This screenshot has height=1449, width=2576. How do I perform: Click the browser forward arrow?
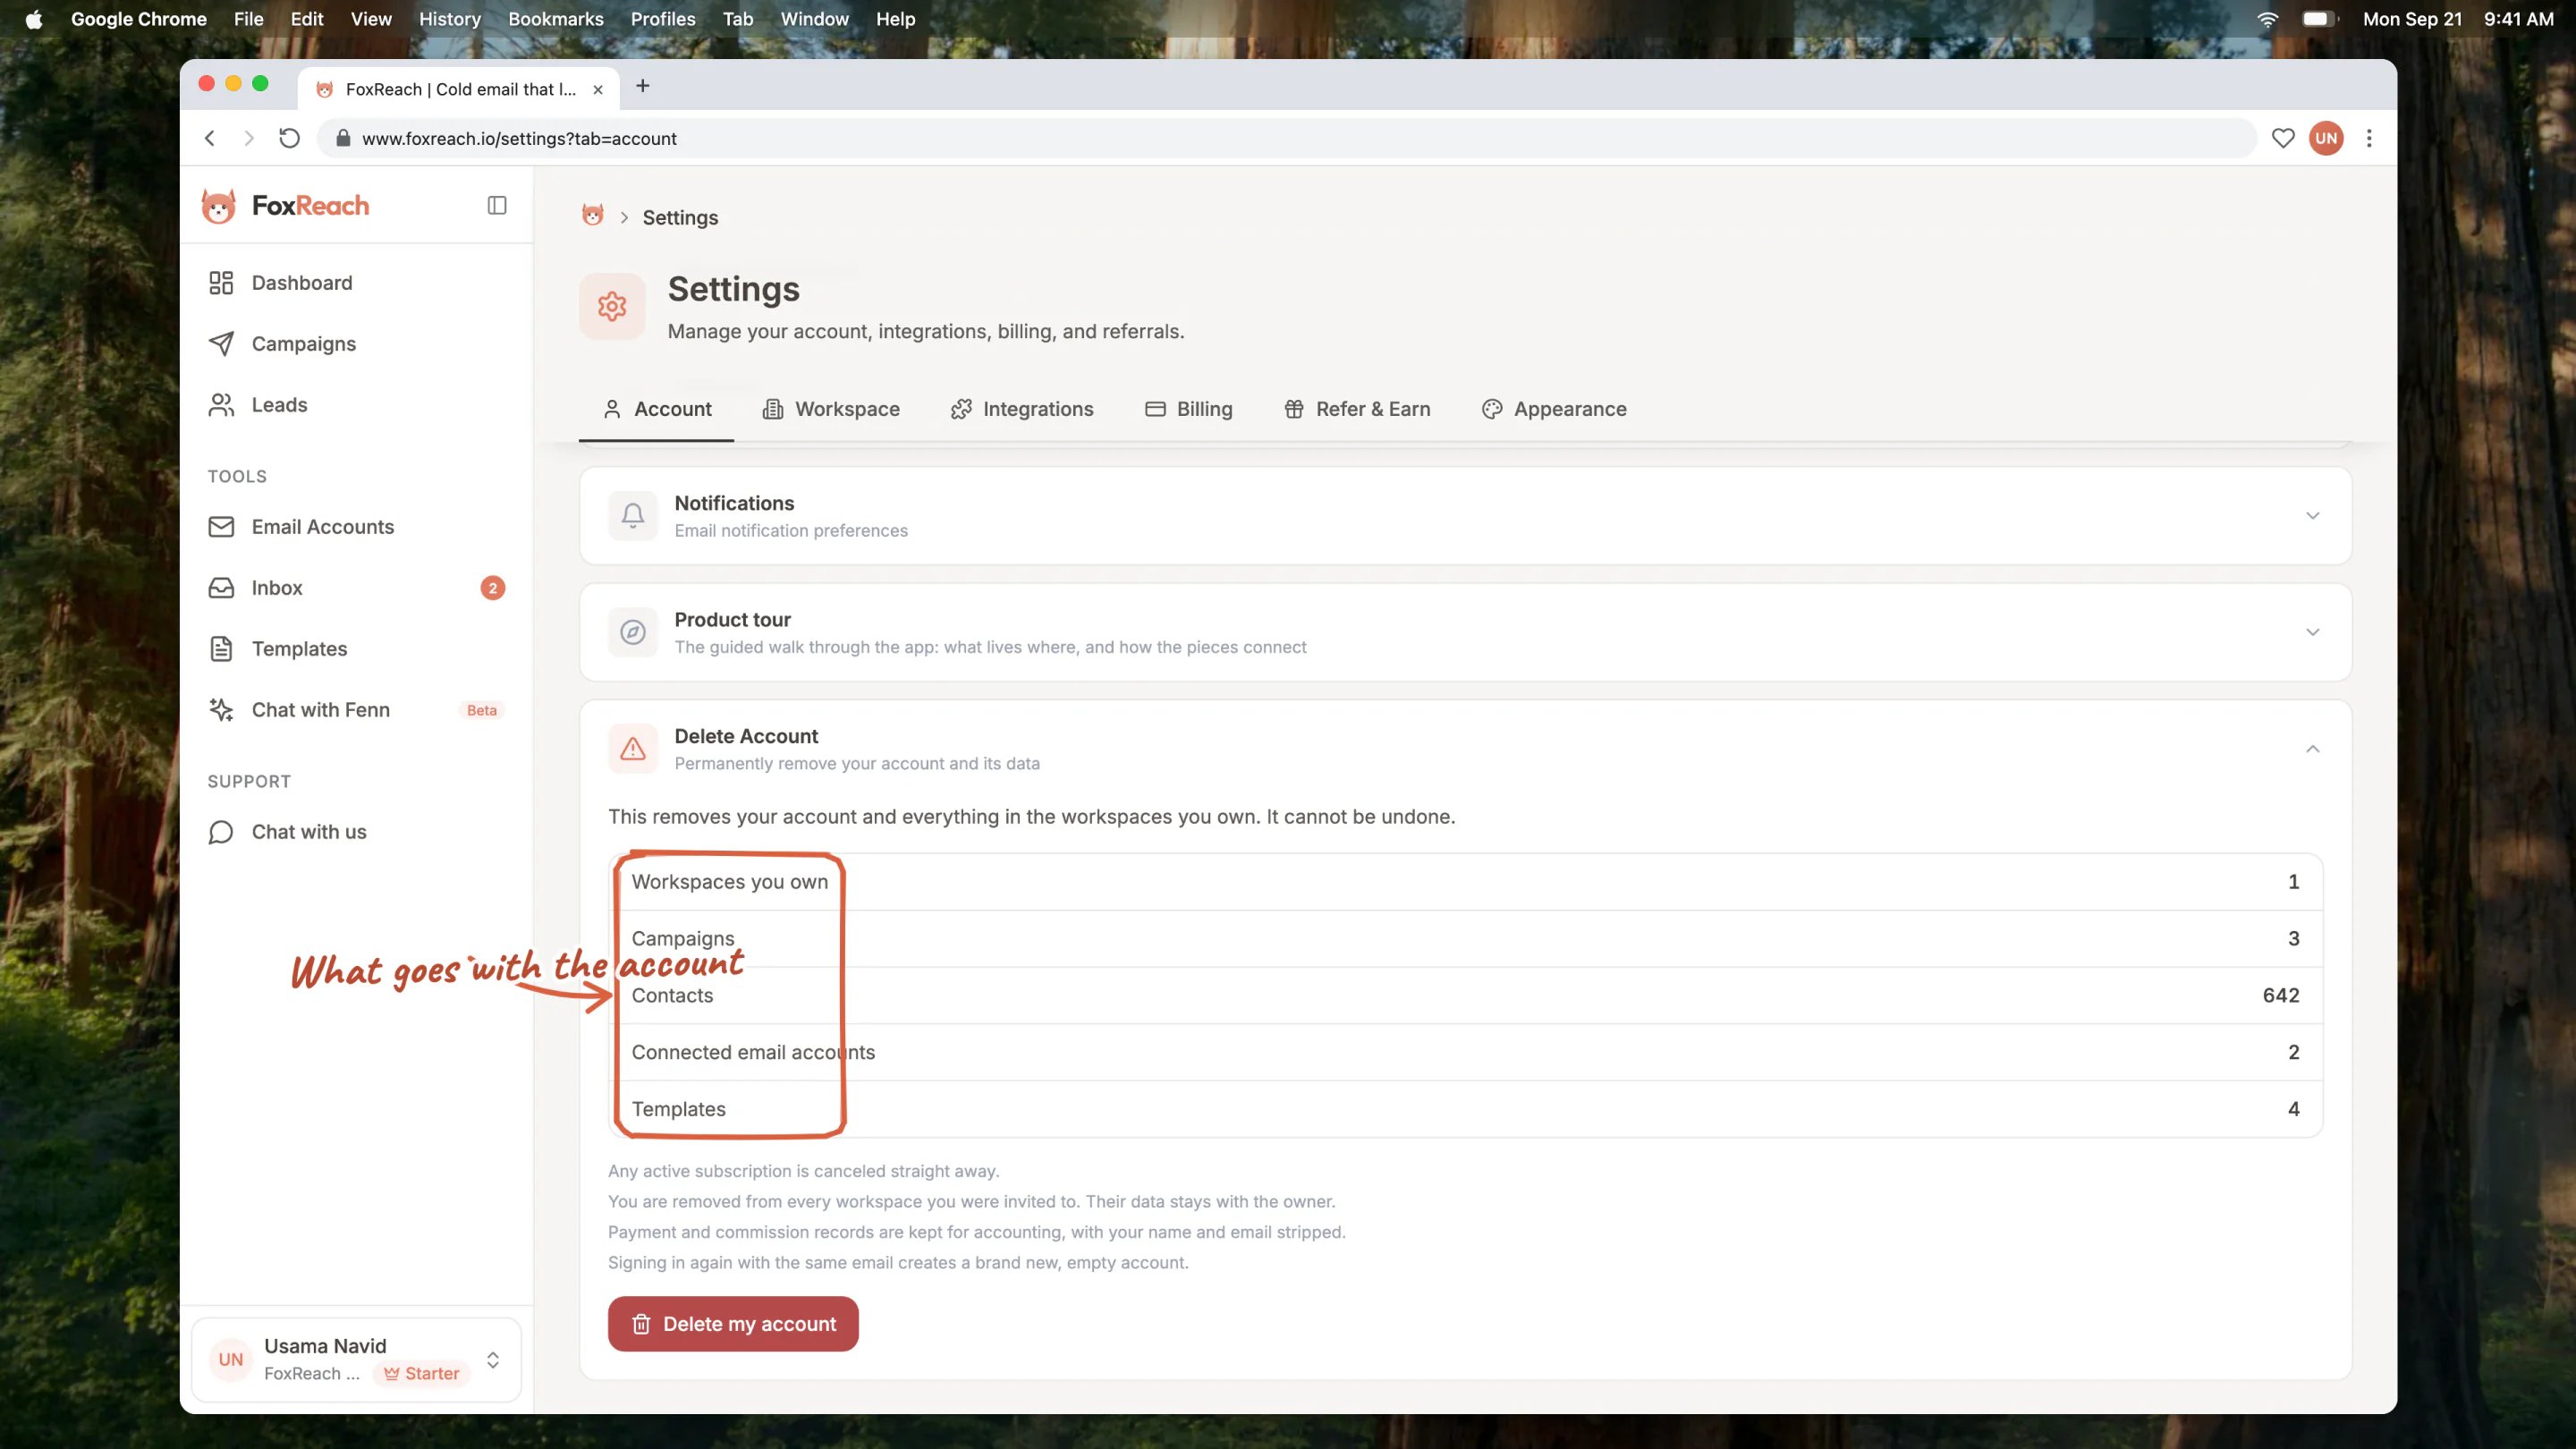coord(249,138)
